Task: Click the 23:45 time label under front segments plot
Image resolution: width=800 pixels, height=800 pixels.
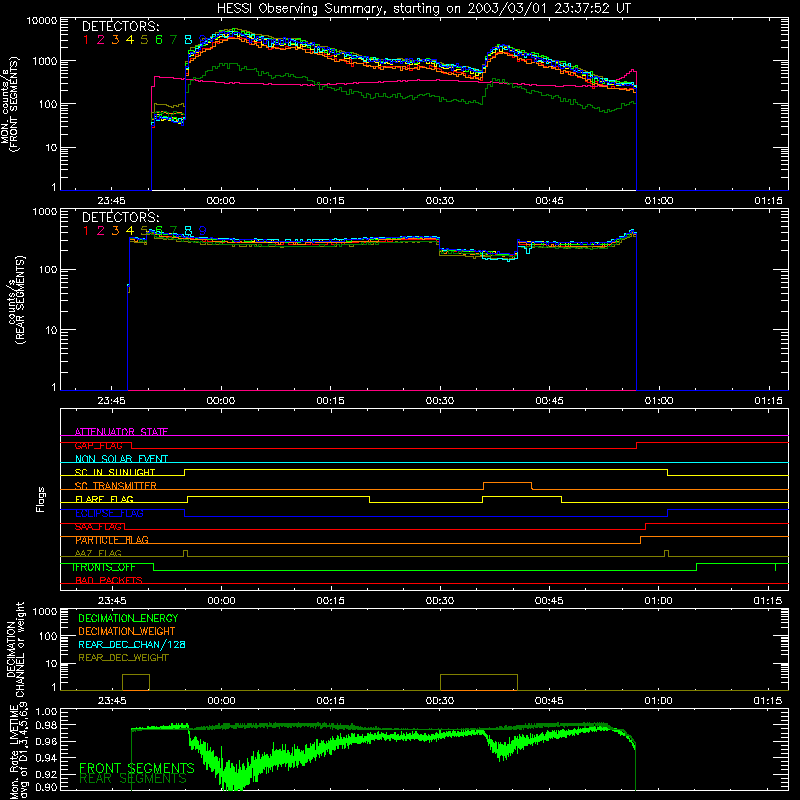Action: 111,201
